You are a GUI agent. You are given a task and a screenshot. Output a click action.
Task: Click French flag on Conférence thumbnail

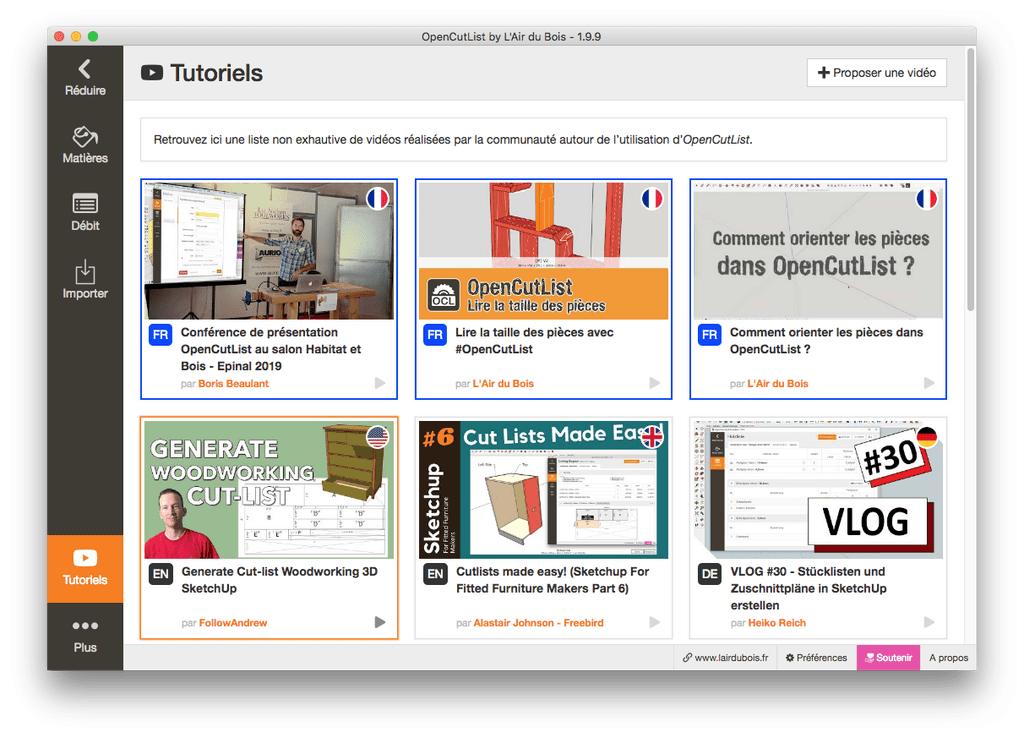(377, 199)
